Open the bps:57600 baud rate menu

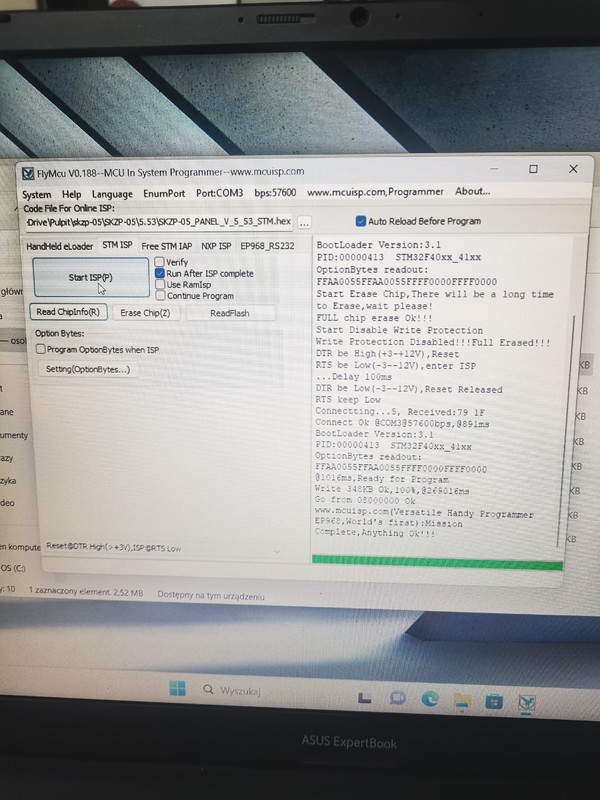275,192
